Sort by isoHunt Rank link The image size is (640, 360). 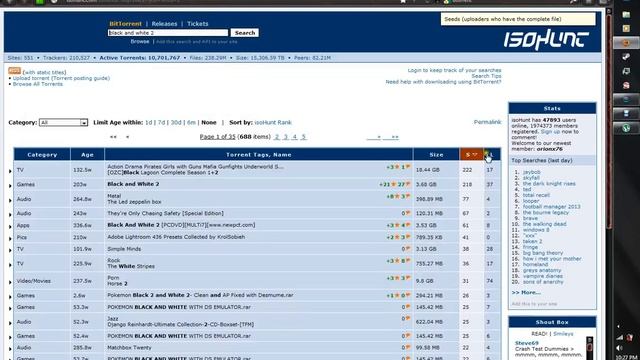pos(273,122)
